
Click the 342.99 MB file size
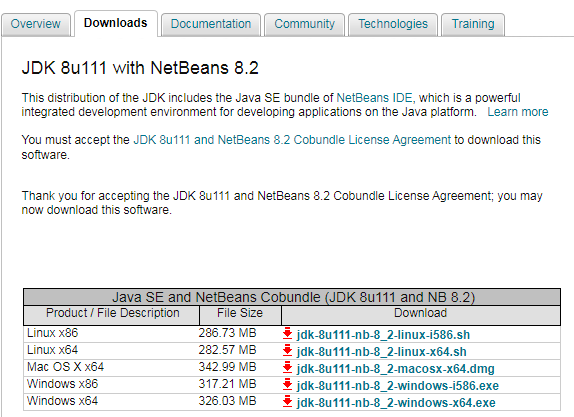click(227, 366)
